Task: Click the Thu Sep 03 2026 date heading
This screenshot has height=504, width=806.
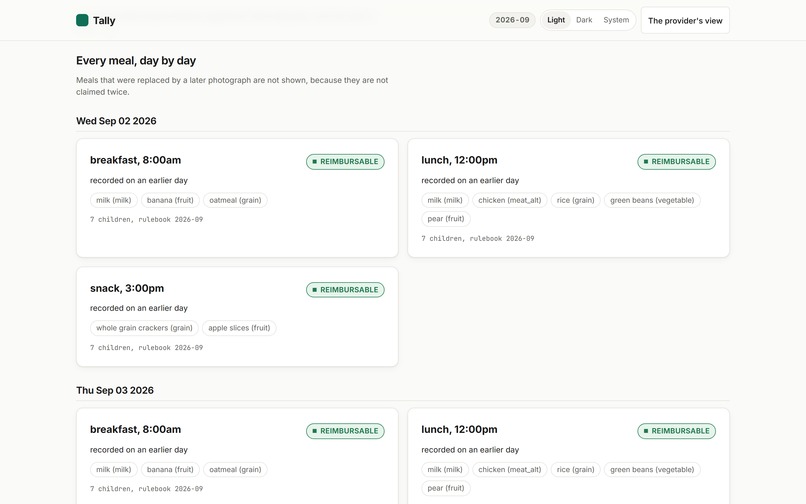Action: [x=115, y=390]
